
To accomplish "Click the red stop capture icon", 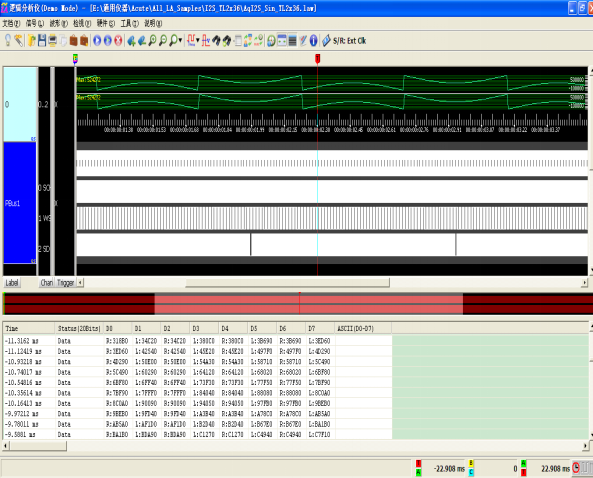I will [118, 40].
